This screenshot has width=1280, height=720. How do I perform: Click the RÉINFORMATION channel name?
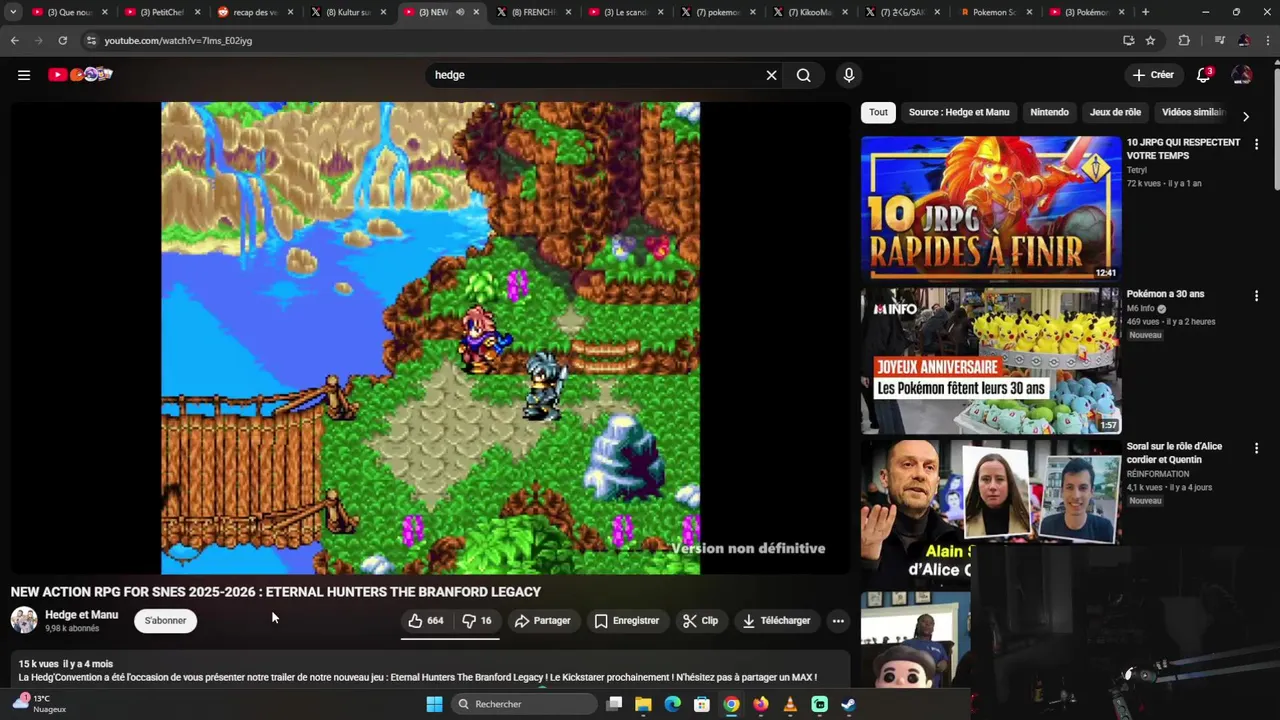point(1158,474)
